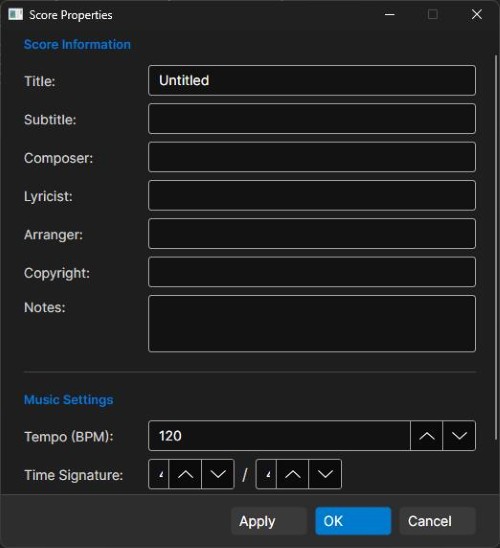Image resolution: width=500 pixels, height=548 pixels.
Task: Click the Copyright input field
Action: 312,272
